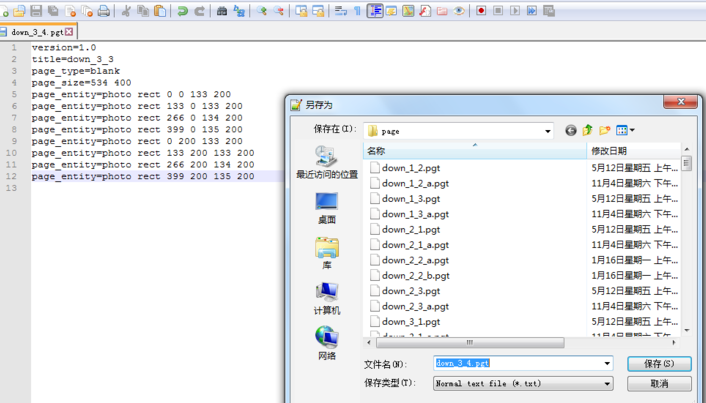Image resolution: width=706 pixels, height=403 pixels.
Task: Run macro multiple times icon
Action: tap(532, 11)
